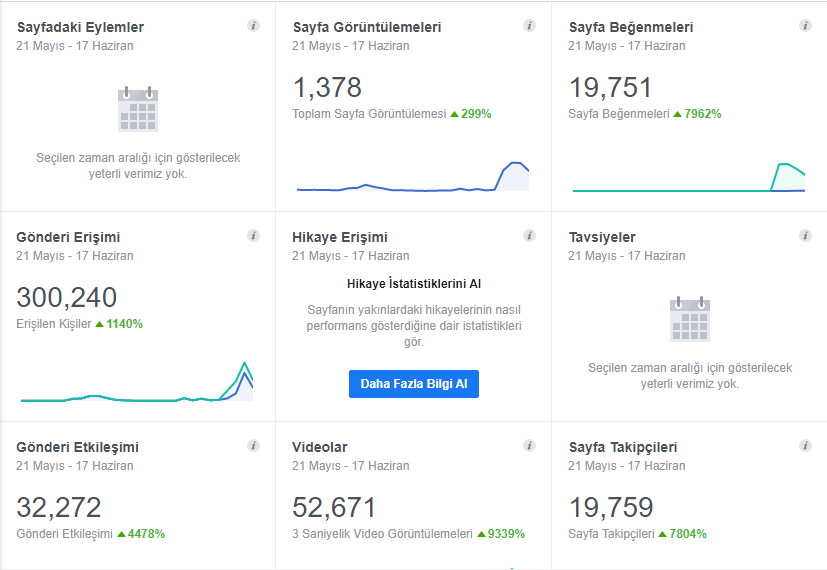
Task: Open the Sayfa Görüntülemeleri title
Action: tap(367, 27)
